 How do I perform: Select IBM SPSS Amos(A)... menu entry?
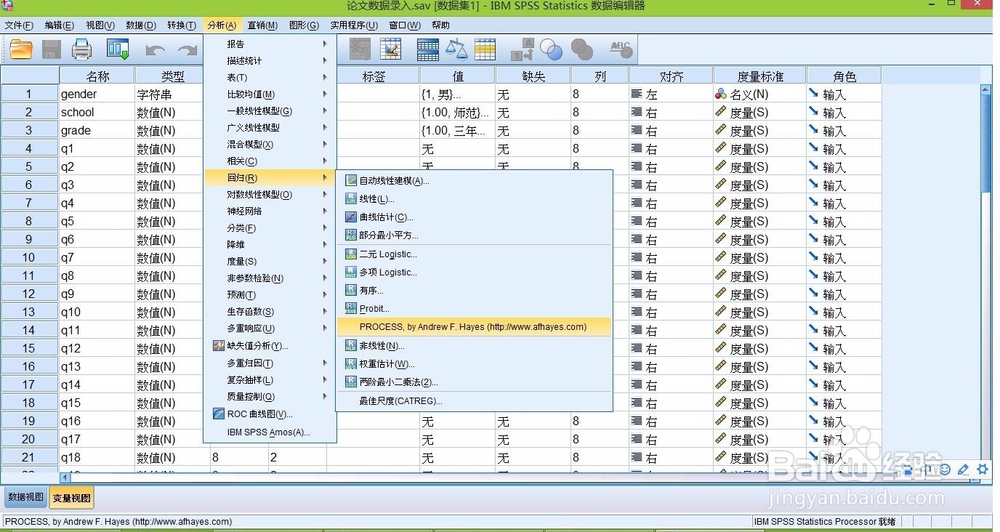(x=269, y=432)
